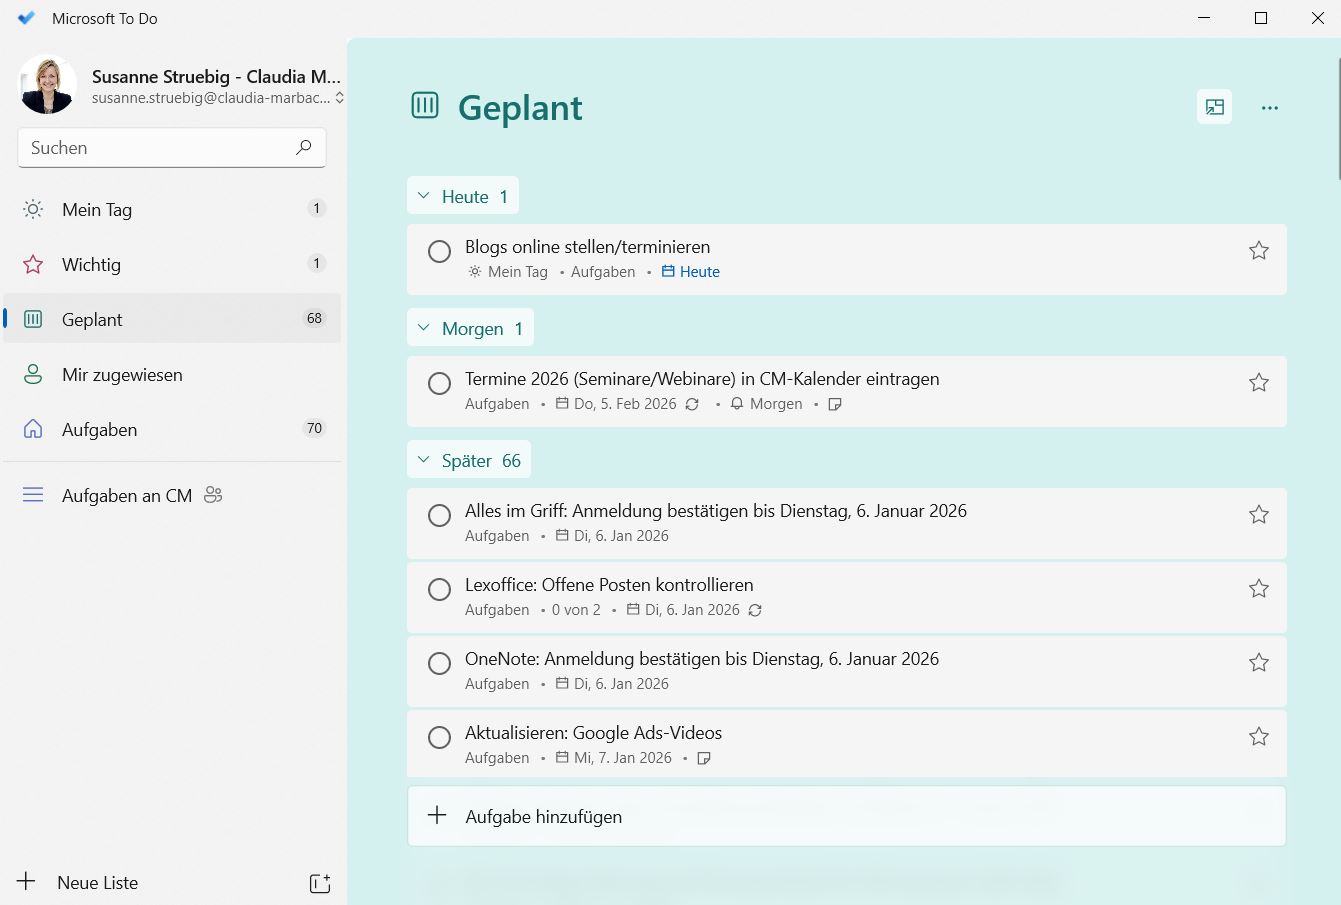Screen dimensions: 1341x905
Task: Star the 'Lexoffice: Offene Posten' task
Action: 1259,589
